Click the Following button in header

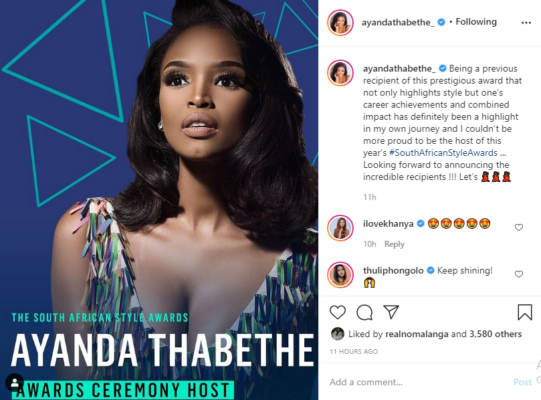[476, 22]
